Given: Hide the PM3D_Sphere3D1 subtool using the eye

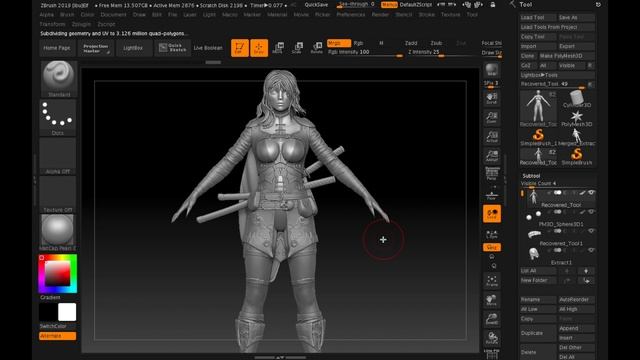Looking at the screenshot, I should tap(591, 212).
